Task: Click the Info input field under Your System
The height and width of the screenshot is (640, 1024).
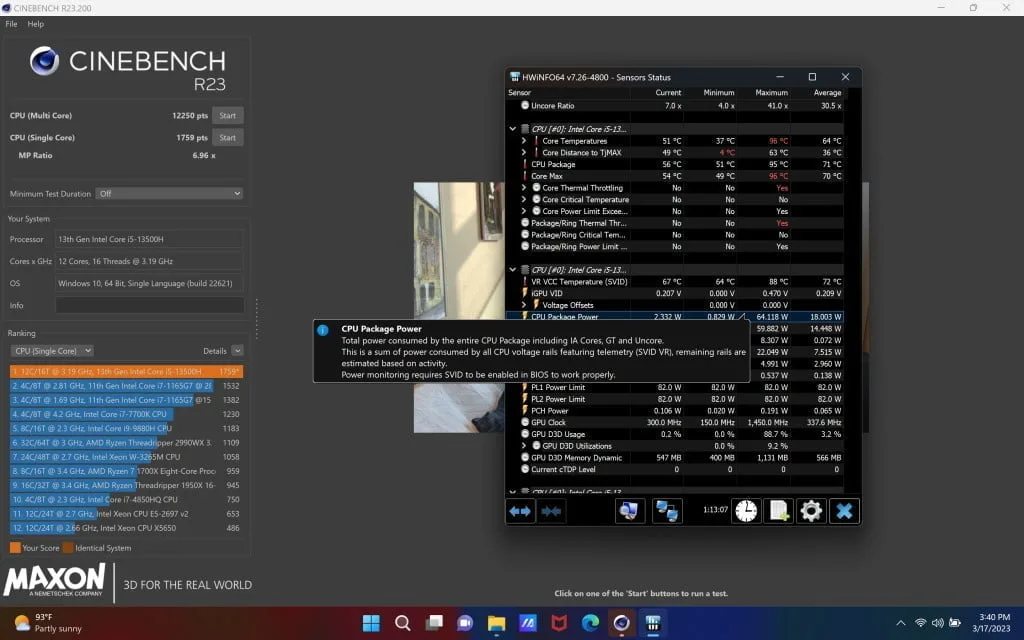Action: click(x=150, y=305)
